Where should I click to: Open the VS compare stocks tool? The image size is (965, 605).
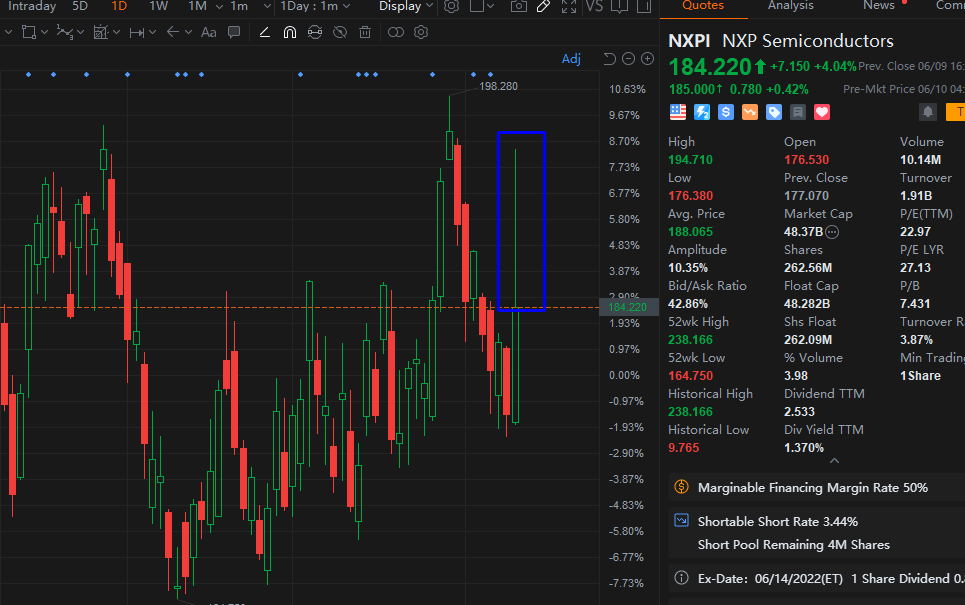594,6
